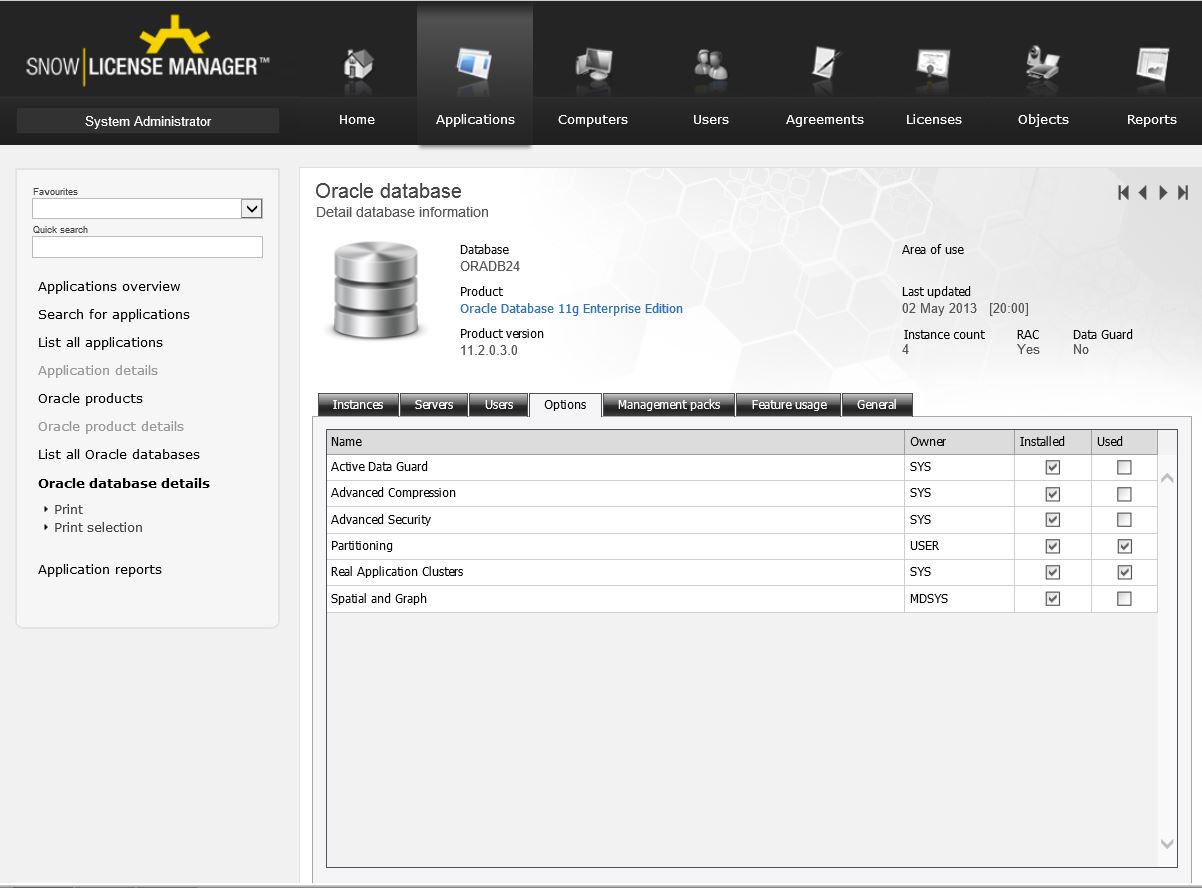Image resolution: width=1202 pixels, height=888 pixels.
Task: Switch to the Servers tab
Action: [x=434, y=405]
